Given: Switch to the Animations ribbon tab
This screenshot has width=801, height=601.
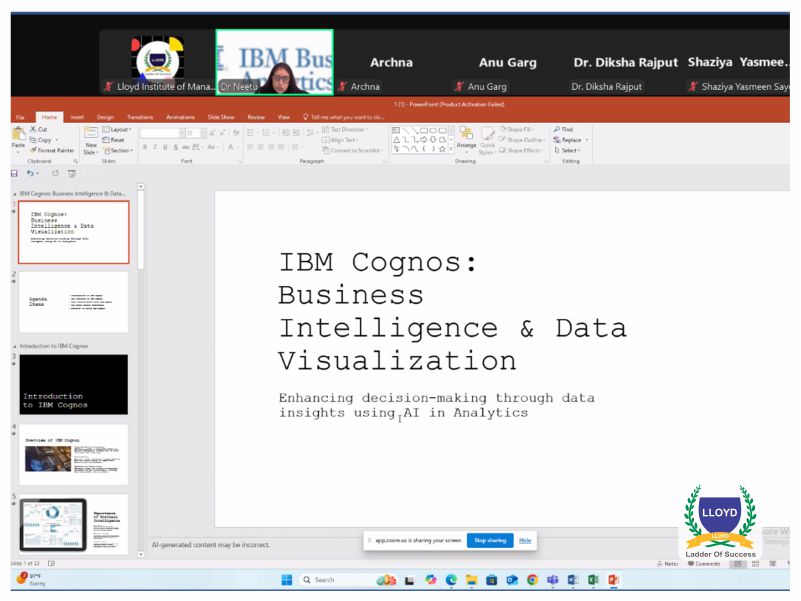Looking at the screenshot, I should tap(180, 117).
